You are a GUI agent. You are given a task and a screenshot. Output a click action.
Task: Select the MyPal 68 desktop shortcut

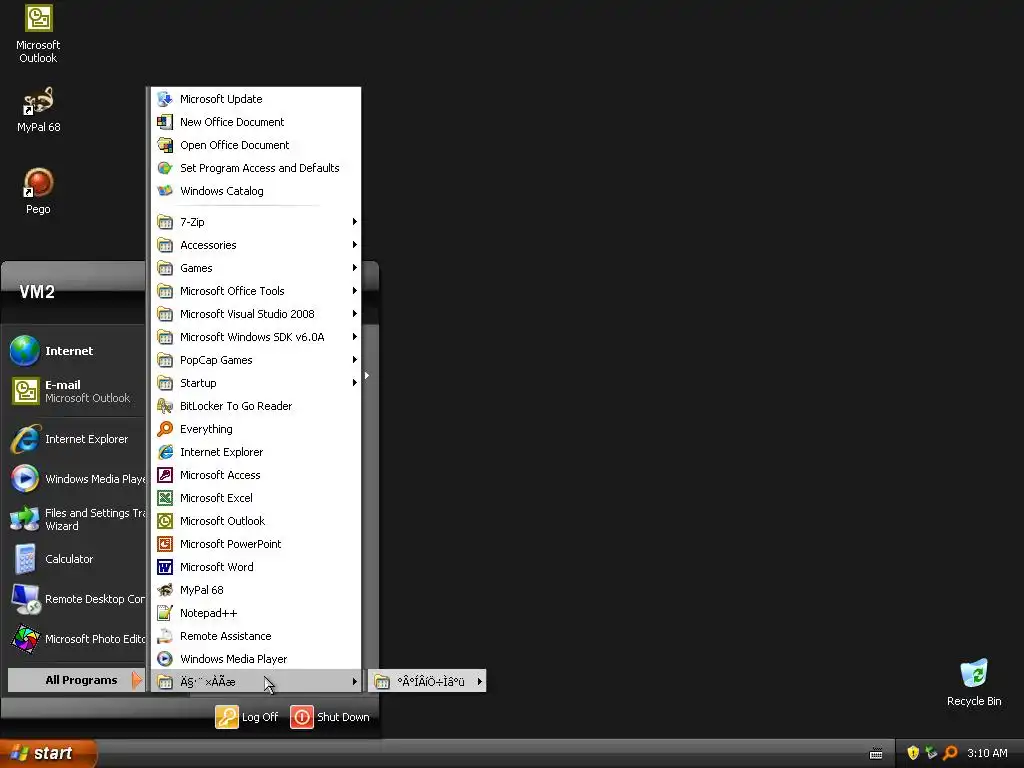click(x=38, y=110)
